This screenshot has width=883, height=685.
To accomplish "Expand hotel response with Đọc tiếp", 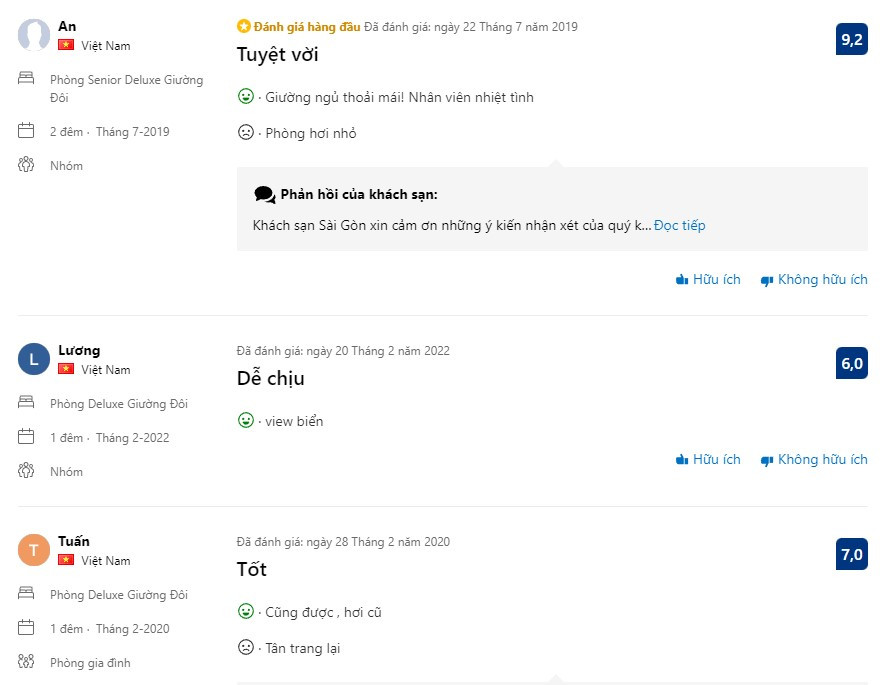I will (680, 226).
